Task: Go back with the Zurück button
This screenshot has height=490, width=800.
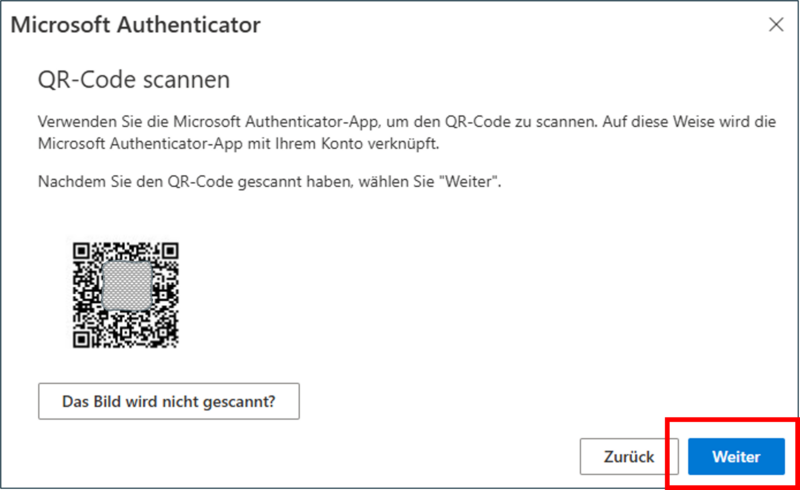Action: tap(629, 456)
